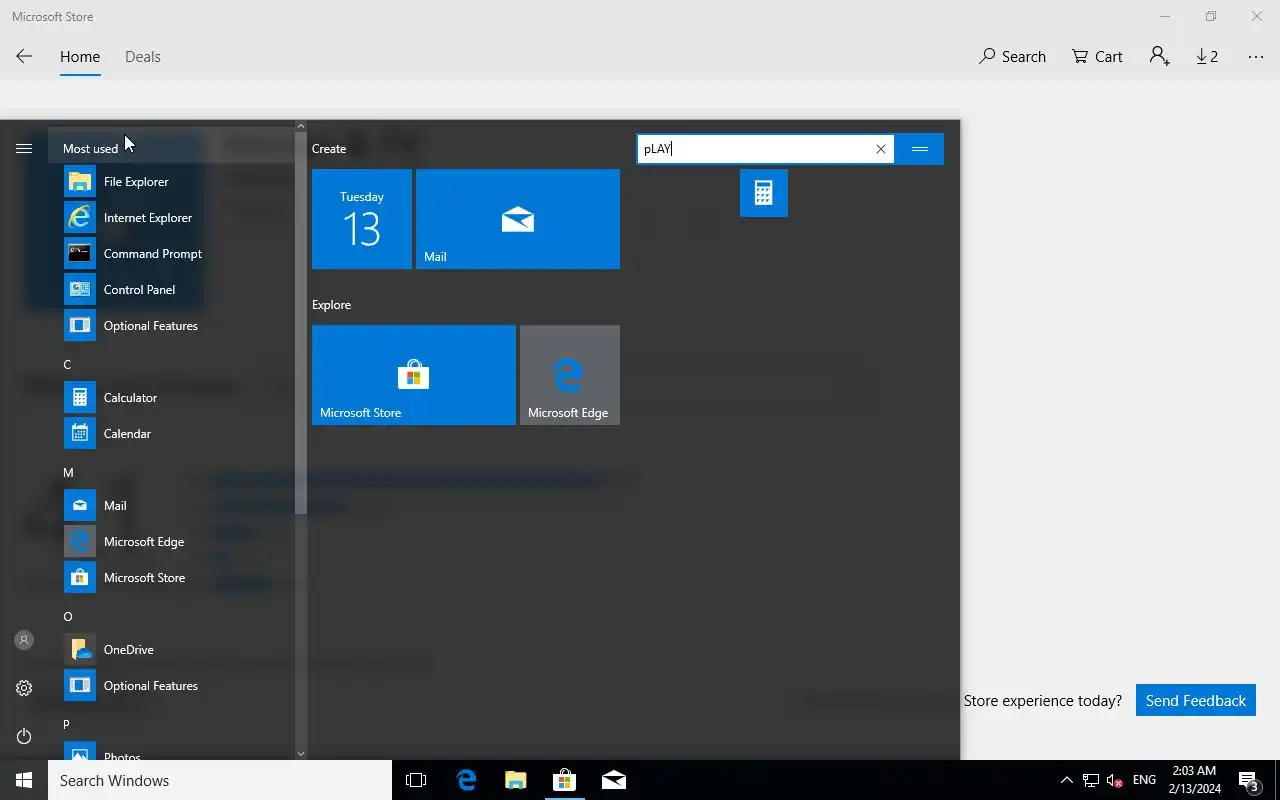Viewport: 1280px width, 800px height.
Task: Open the user account icon in Start
Action: [24, 640]
